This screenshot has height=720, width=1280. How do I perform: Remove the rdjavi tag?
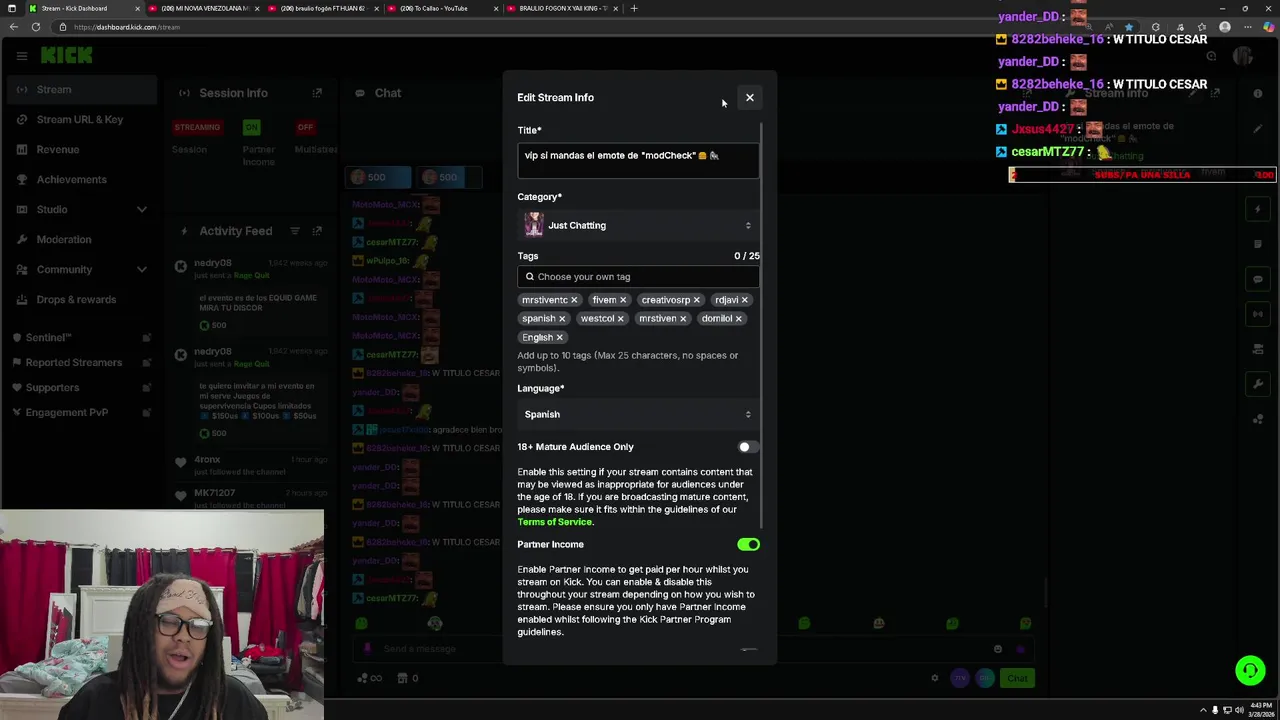click(745, 300)
